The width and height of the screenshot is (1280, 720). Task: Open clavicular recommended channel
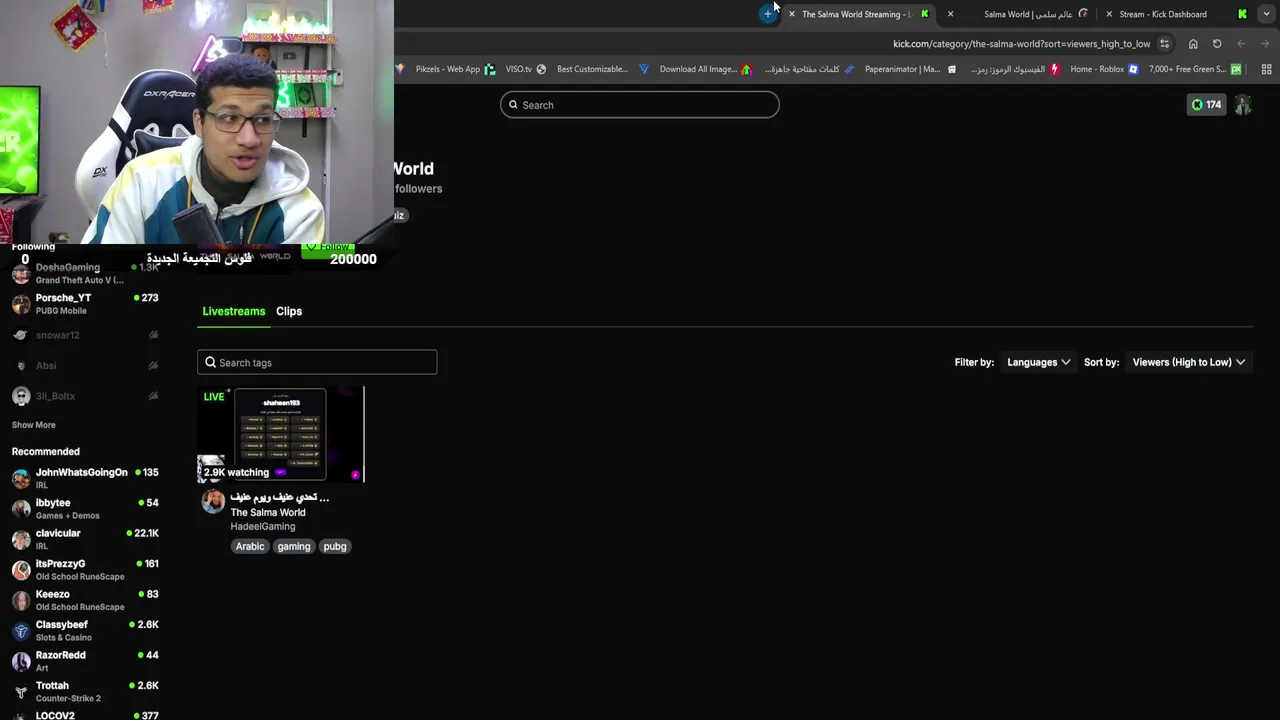click(x=85, y=539)
